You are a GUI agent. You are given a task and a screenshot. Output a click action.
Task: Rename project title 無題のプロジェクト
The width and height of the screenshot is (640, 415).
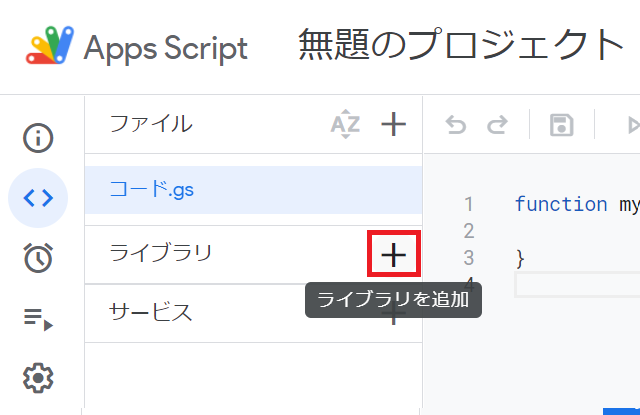[x=461, y=45]
